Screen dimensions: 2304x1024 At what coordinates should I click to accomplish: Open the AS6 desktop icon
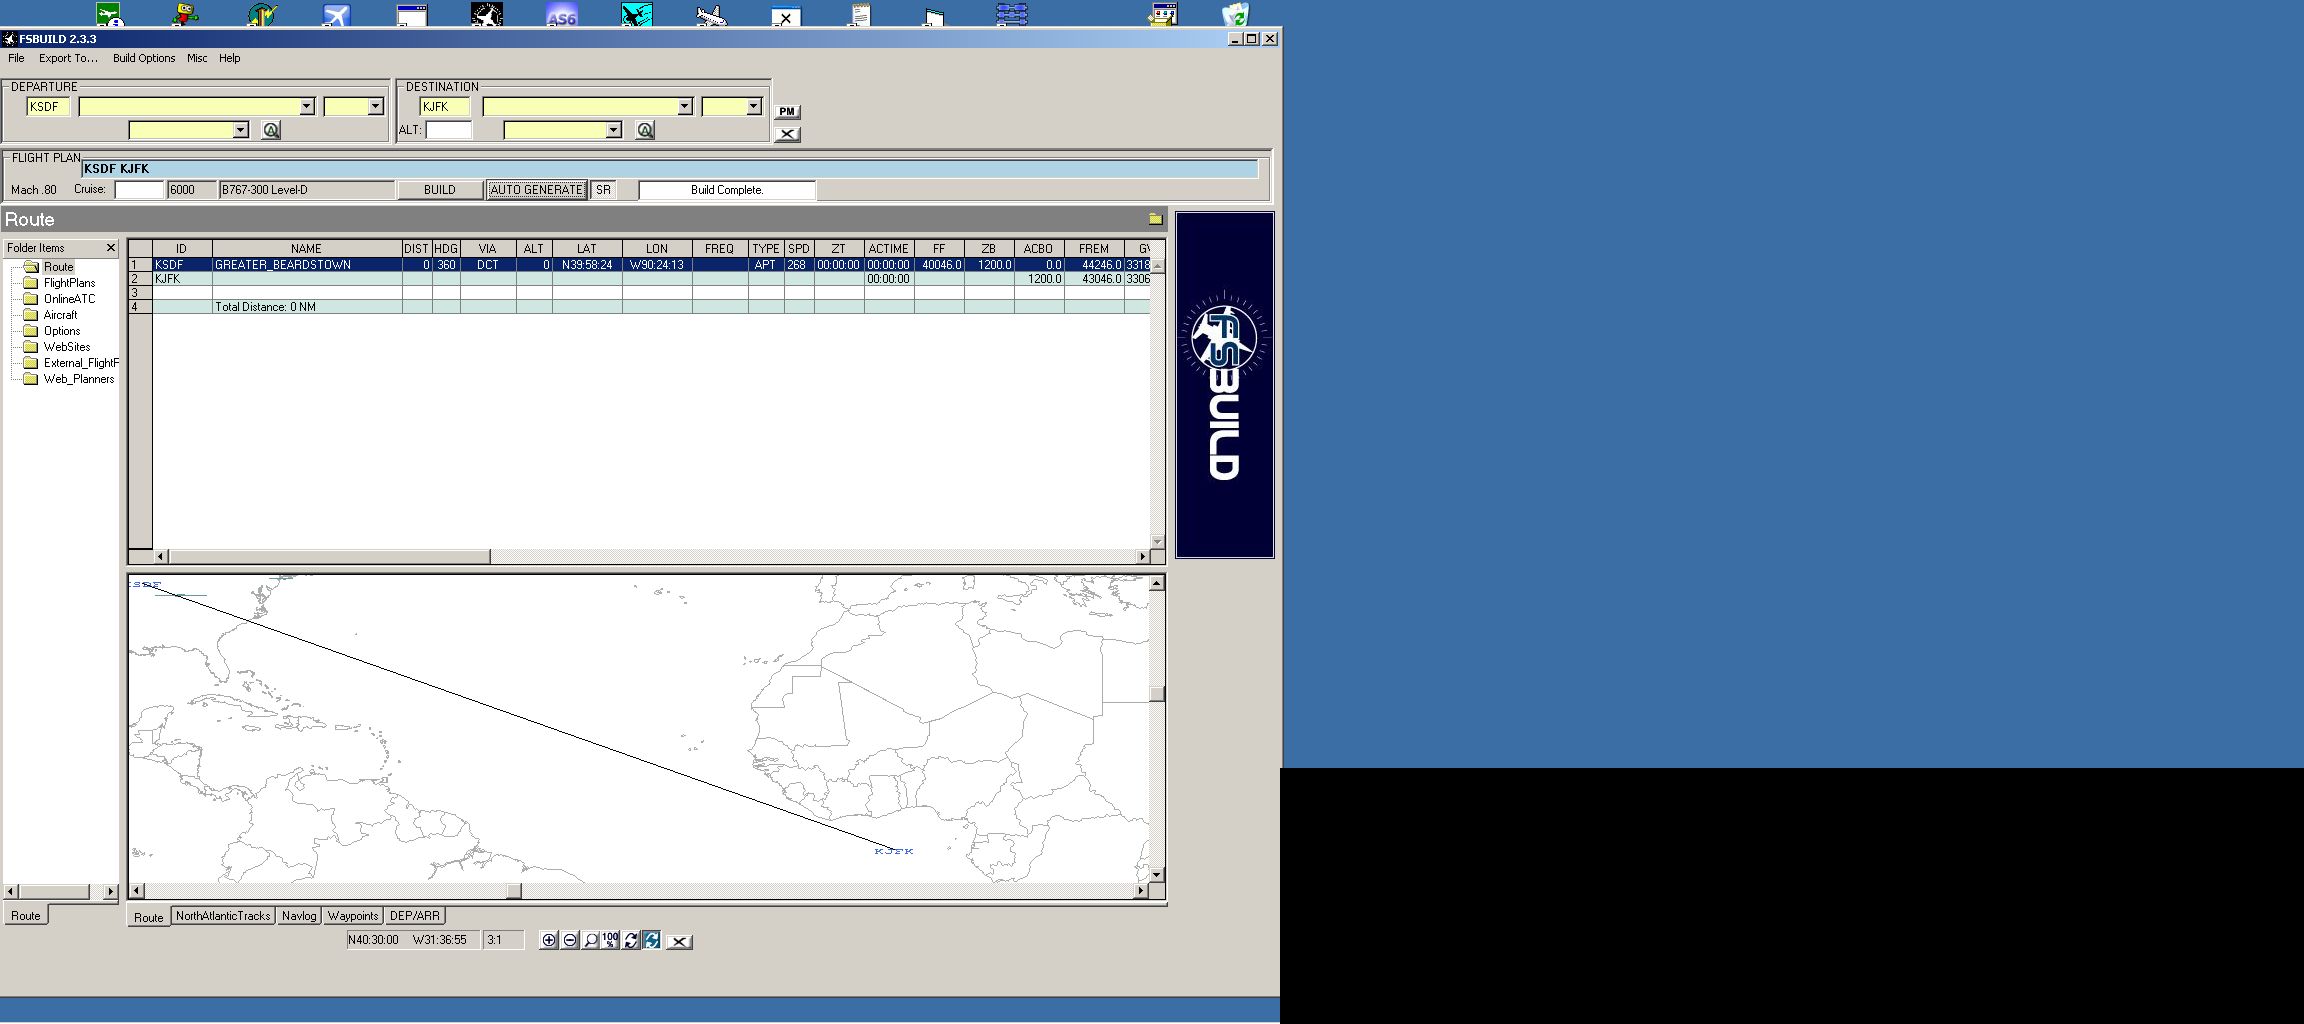tap(562, 14)
